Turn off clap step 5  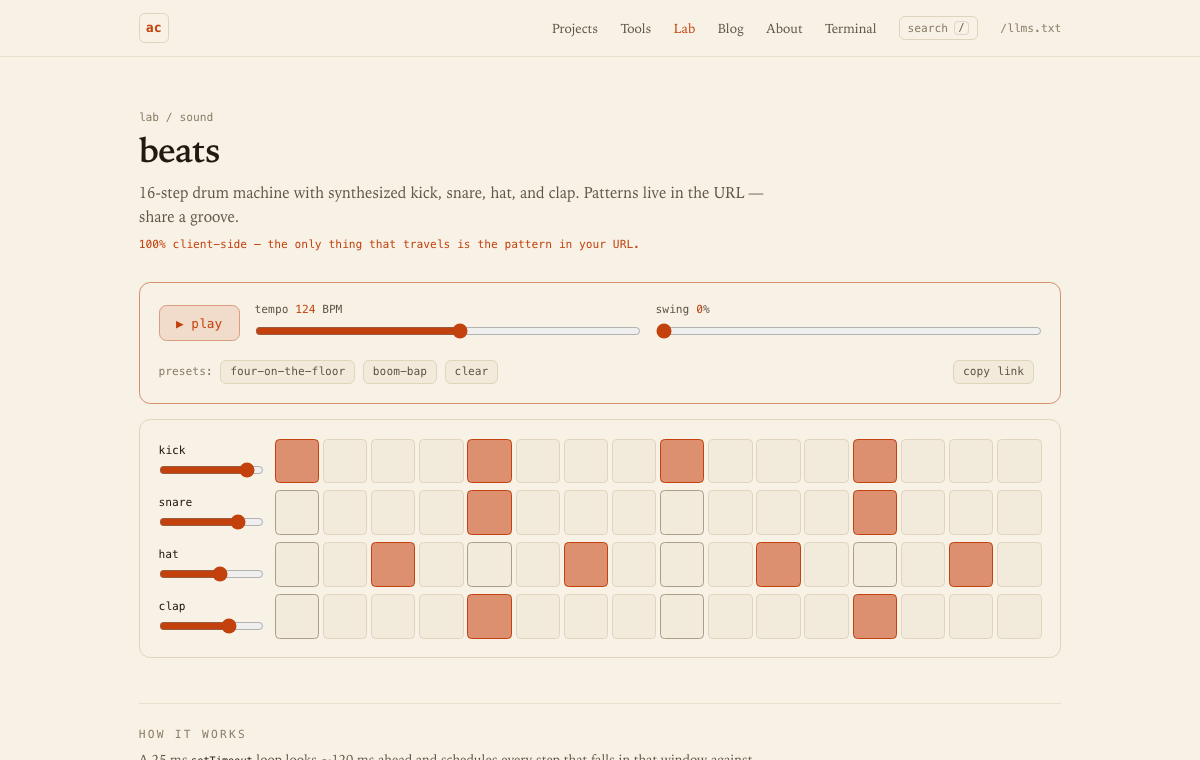click(489, 616)
